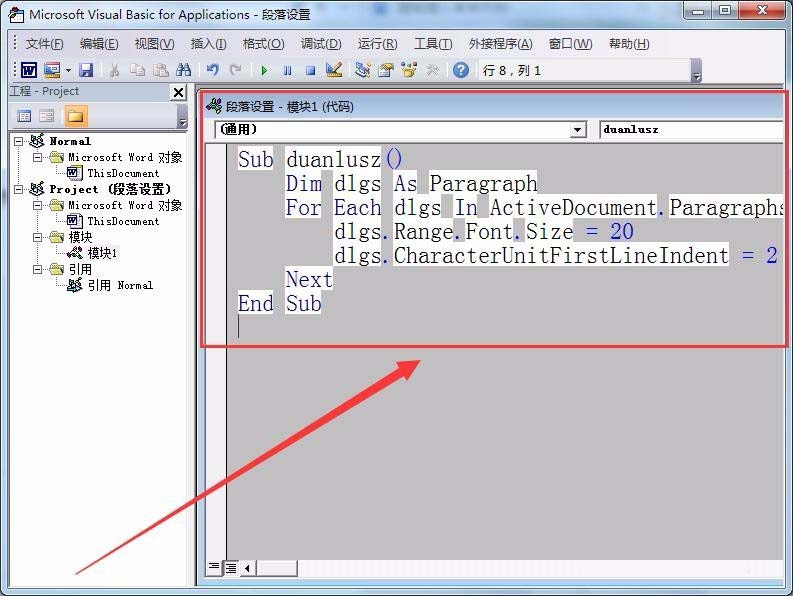Open the 格式(O) menu
793x596 pixels.
point(263,44)
